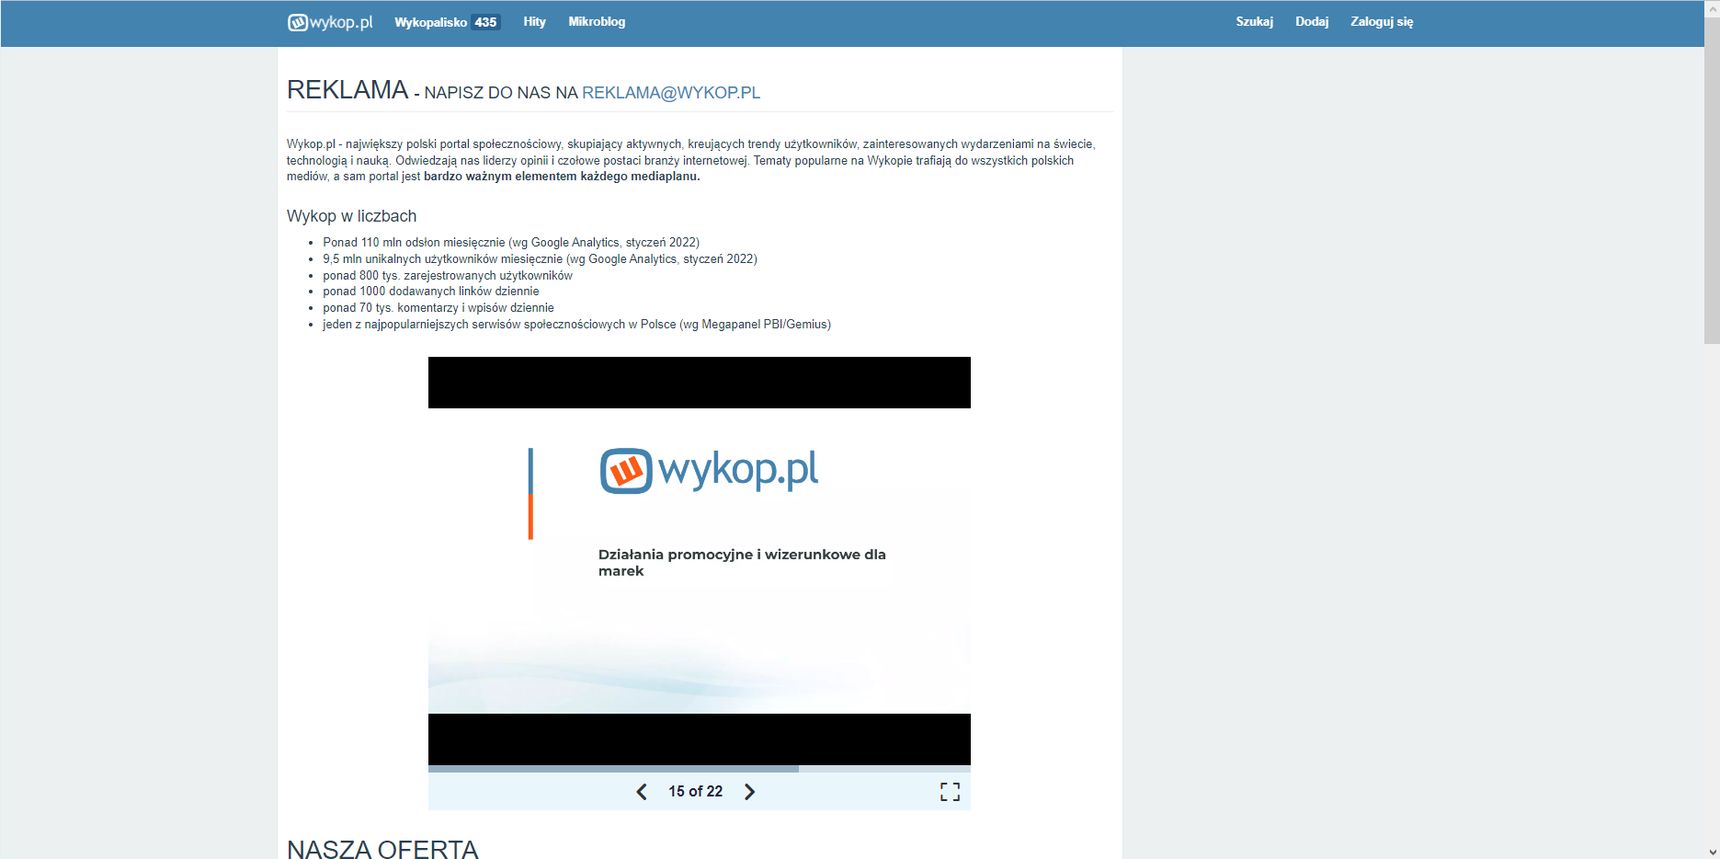This screenshot has height=859, width=1720.
Task: Click 'Ponad 110 mln odsłon miesięcznie' line
Action: click(511, 242)
